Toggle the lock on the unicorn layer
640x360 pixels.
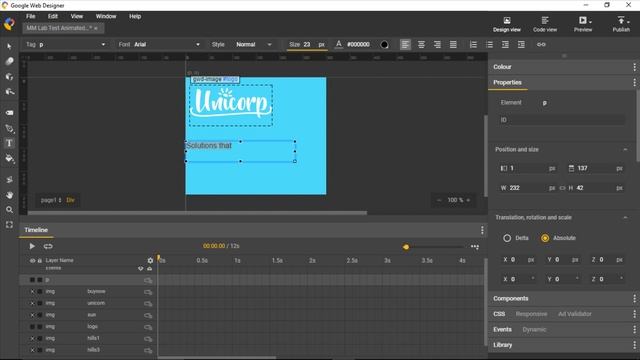click(x=40, y=303)
